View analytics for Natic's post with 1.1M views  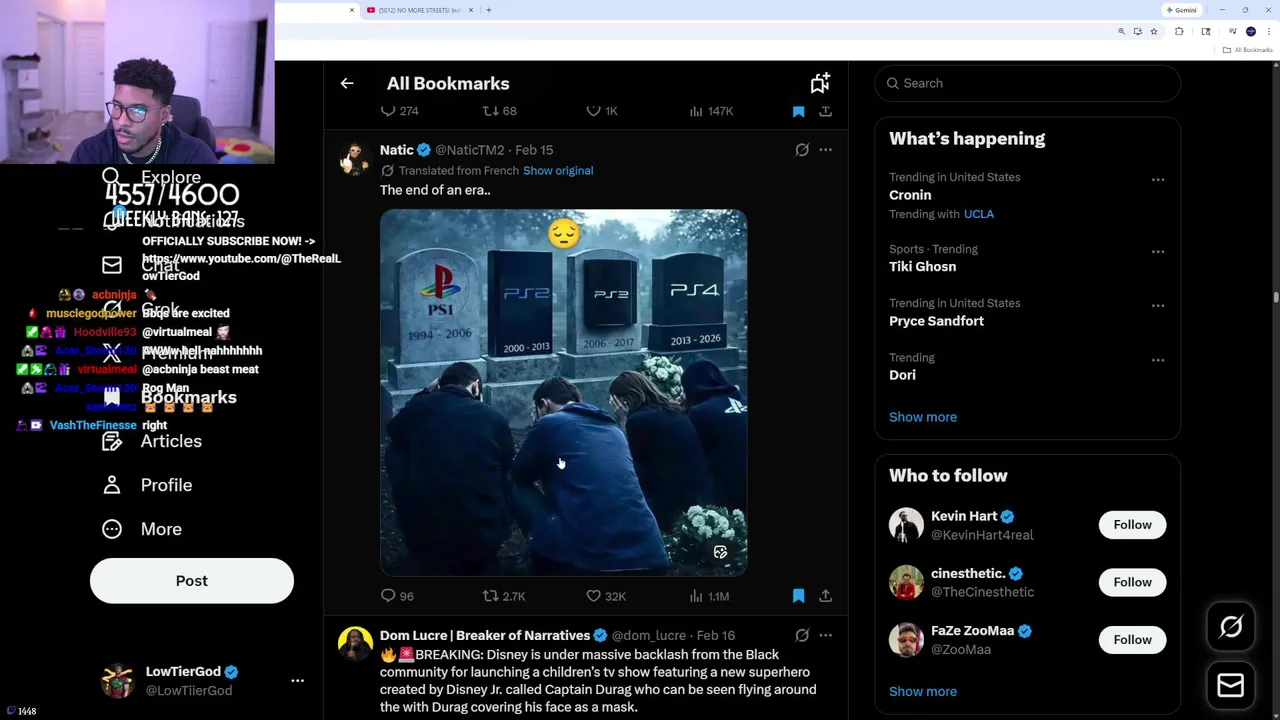coord(709,596)
